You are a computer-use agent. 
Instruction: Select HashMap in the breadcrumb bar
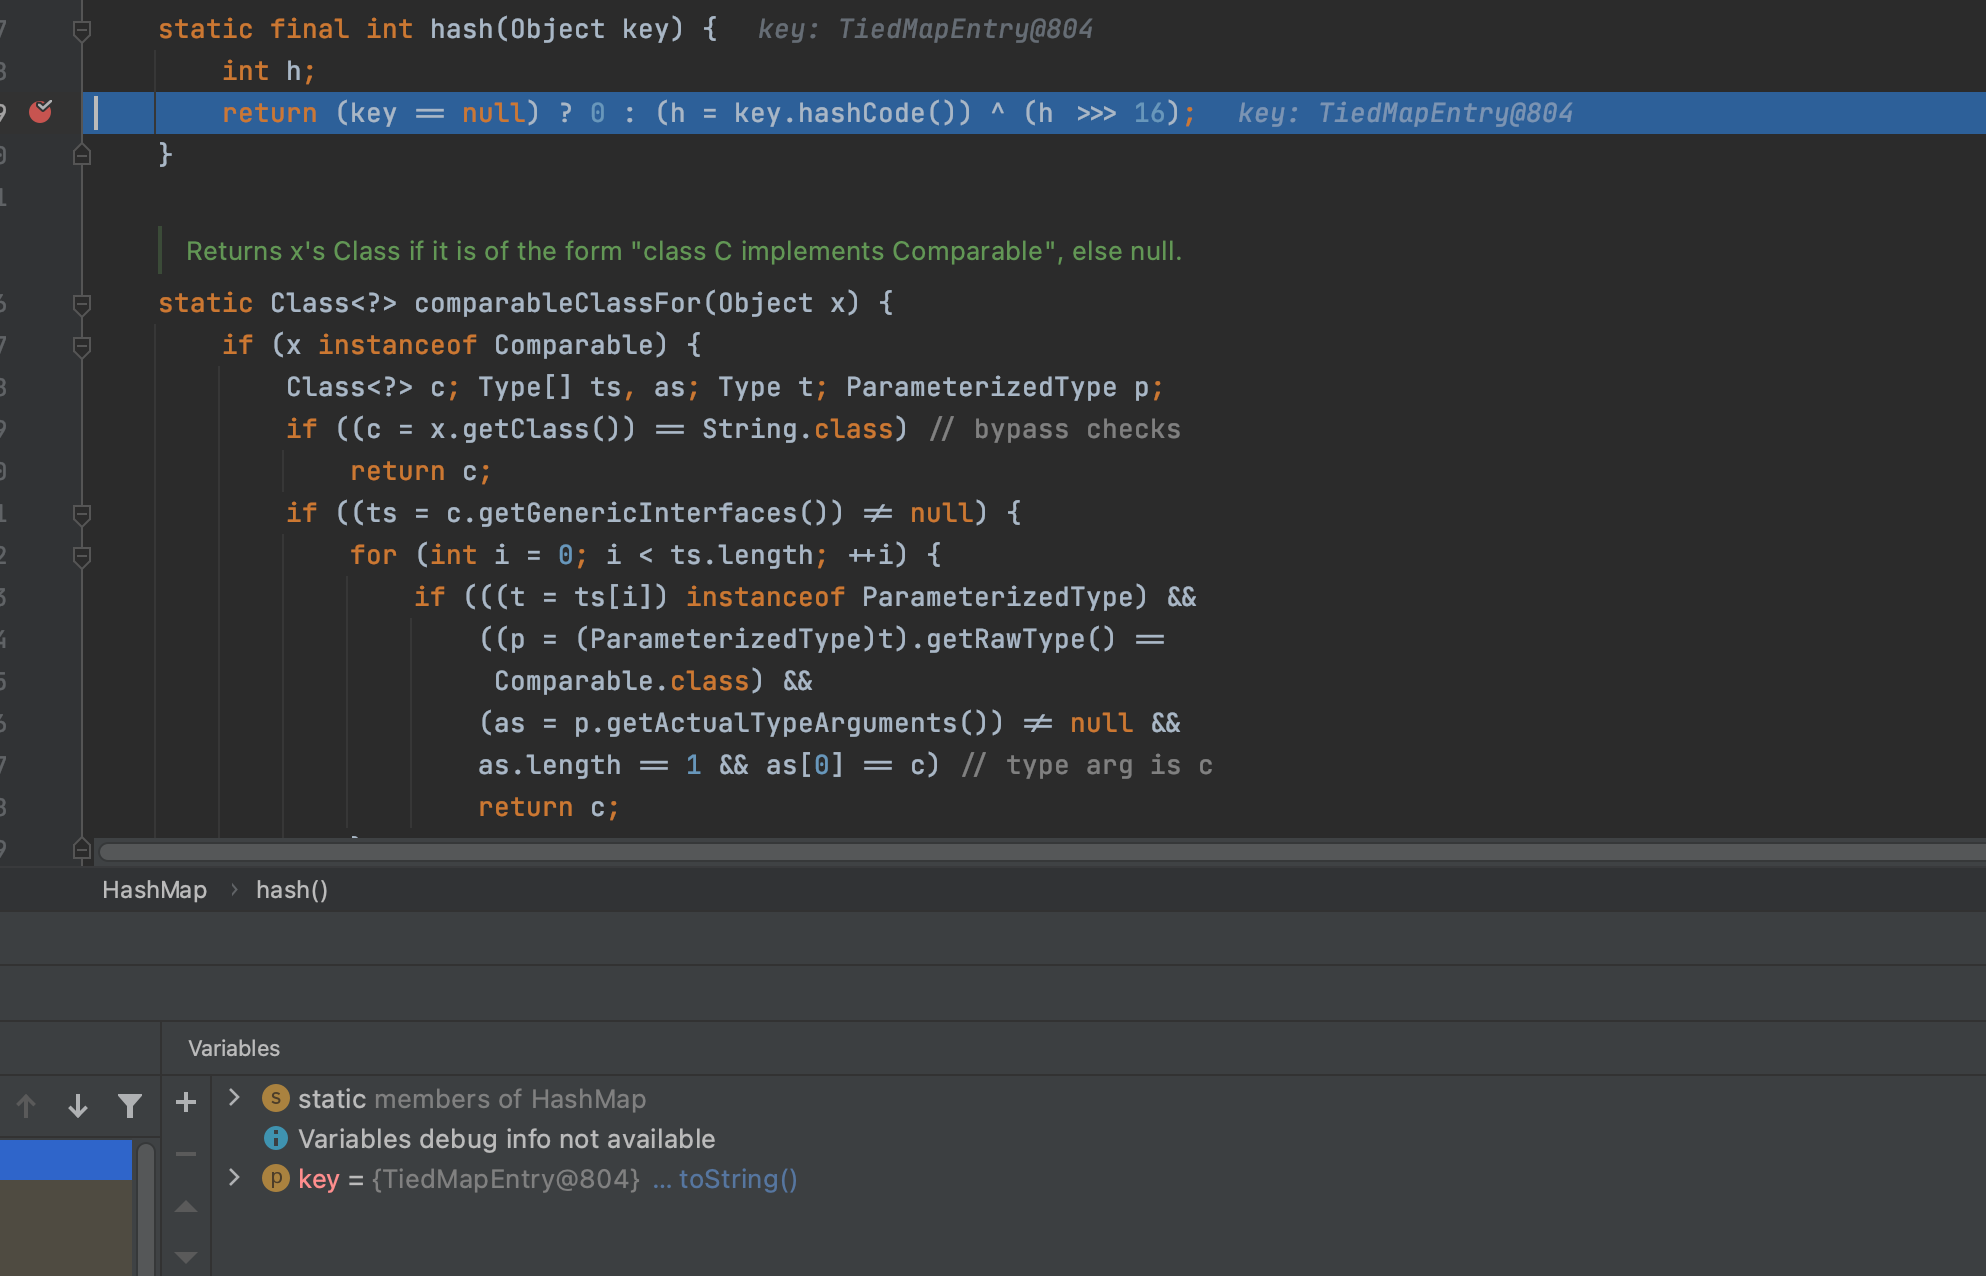[154, 889]
